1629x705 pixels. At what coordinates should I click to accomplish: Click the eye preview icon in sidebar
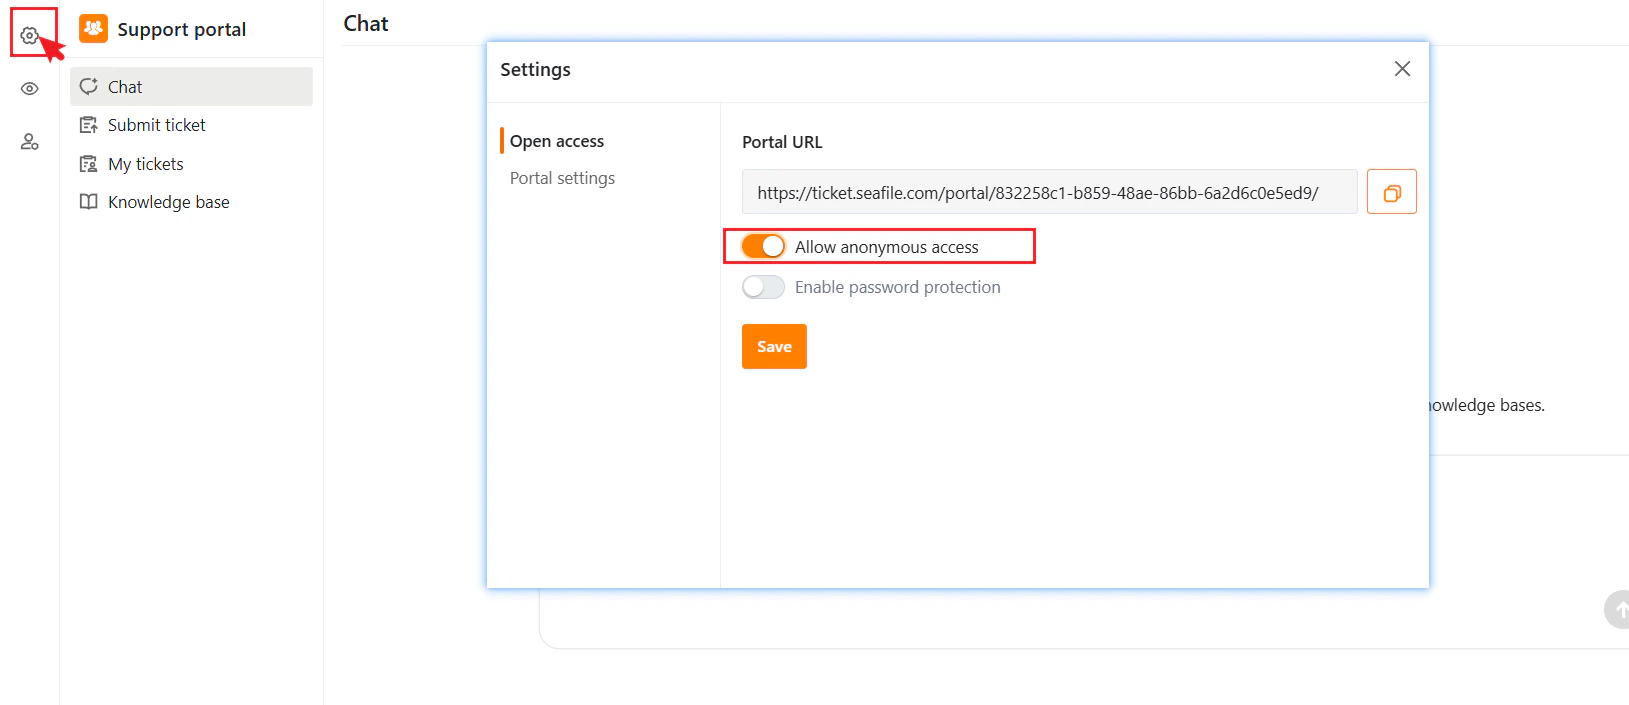pyautogui.click(x=30, y=89)
